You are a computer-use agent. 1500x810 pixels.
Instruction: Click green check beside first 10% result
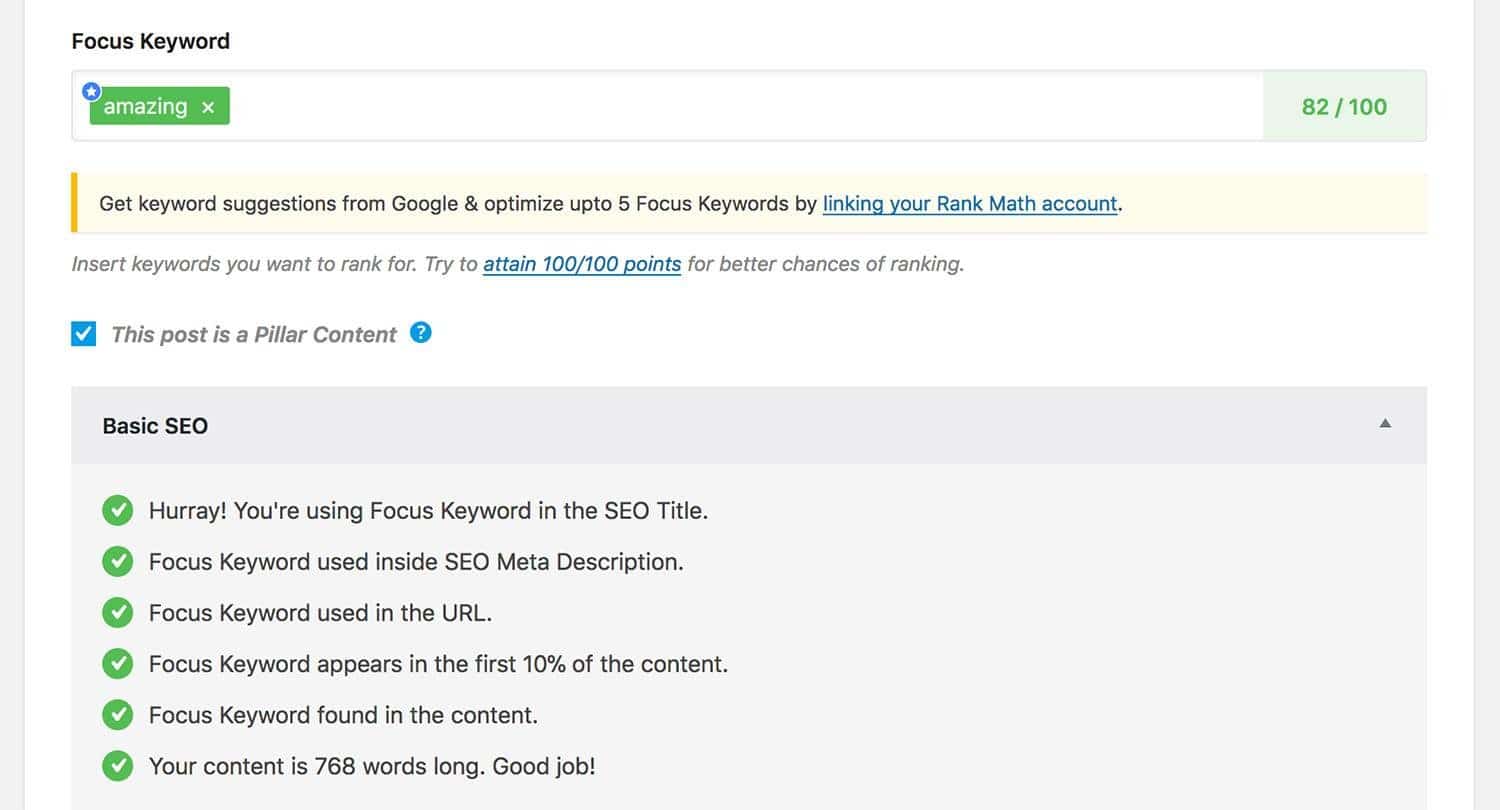(x=117, y=663)
